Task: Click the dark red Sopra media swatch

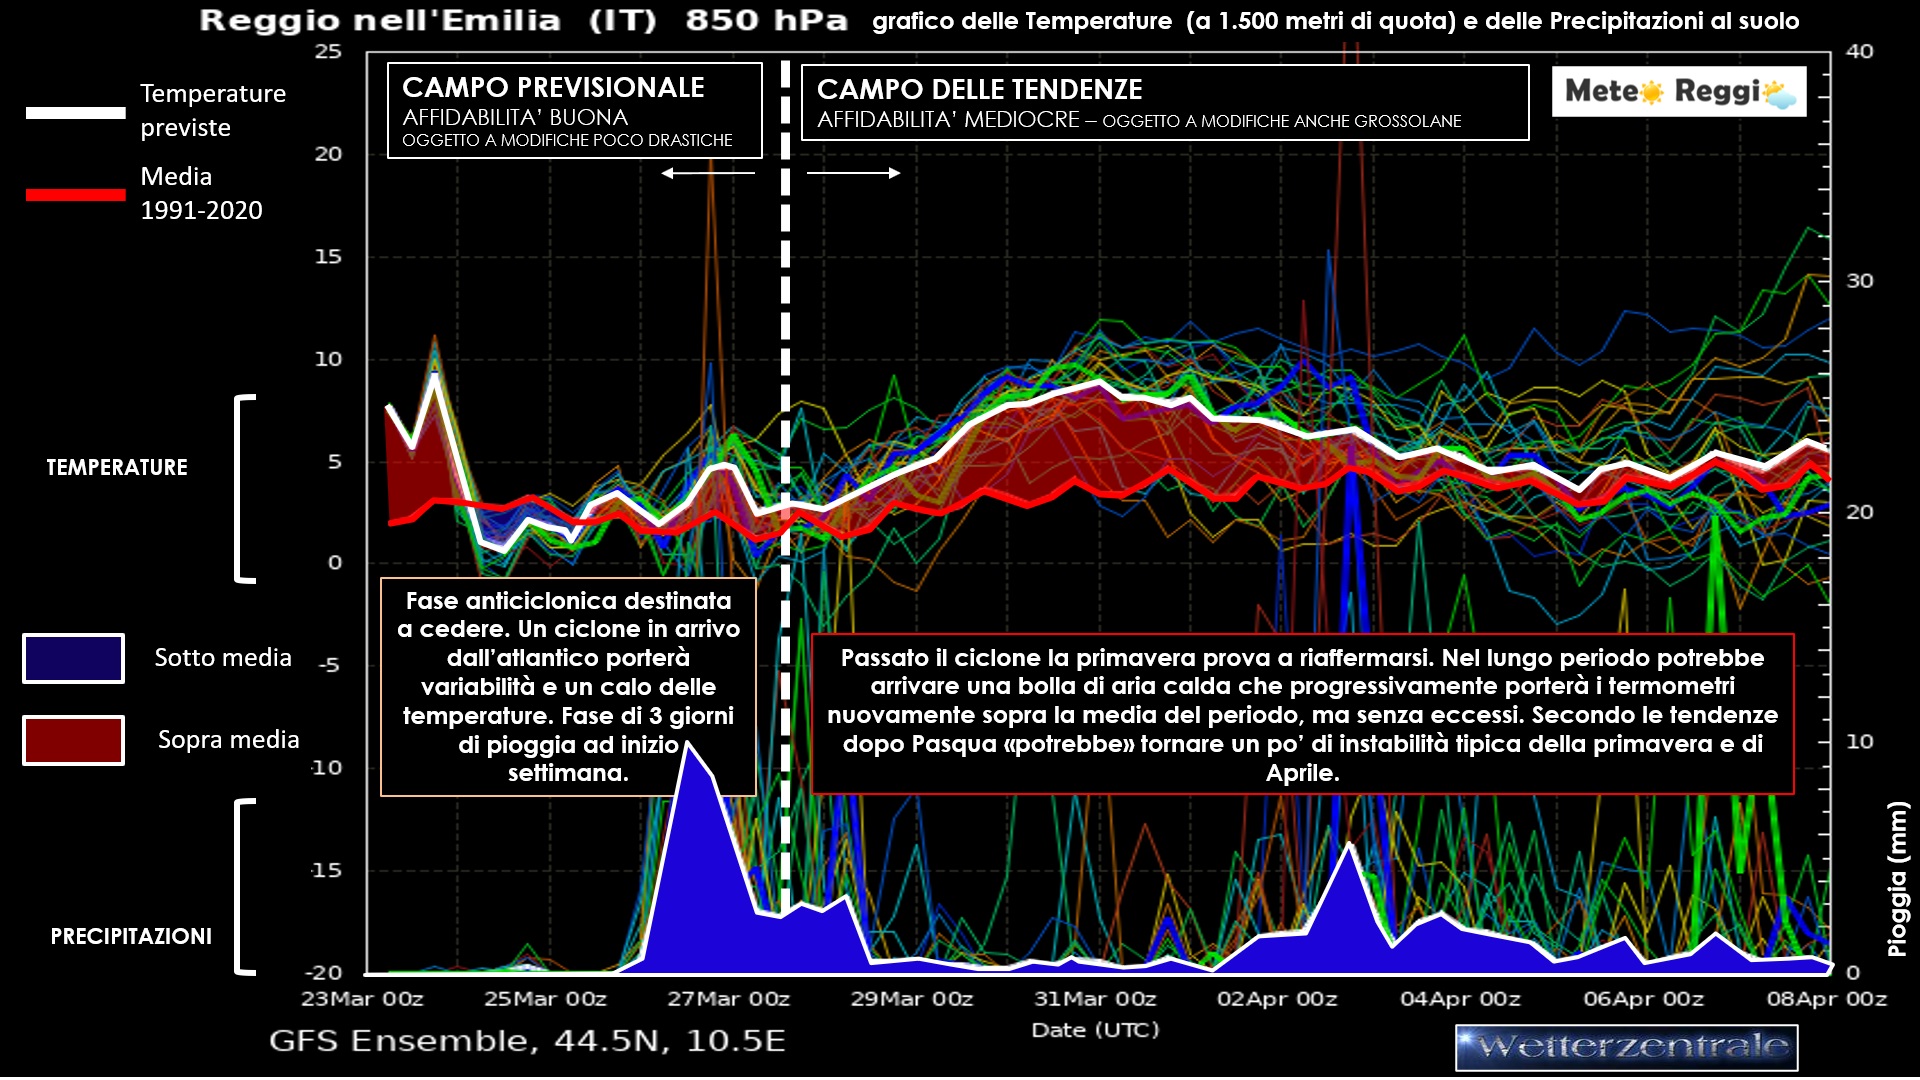Action: tap(73, 740)
